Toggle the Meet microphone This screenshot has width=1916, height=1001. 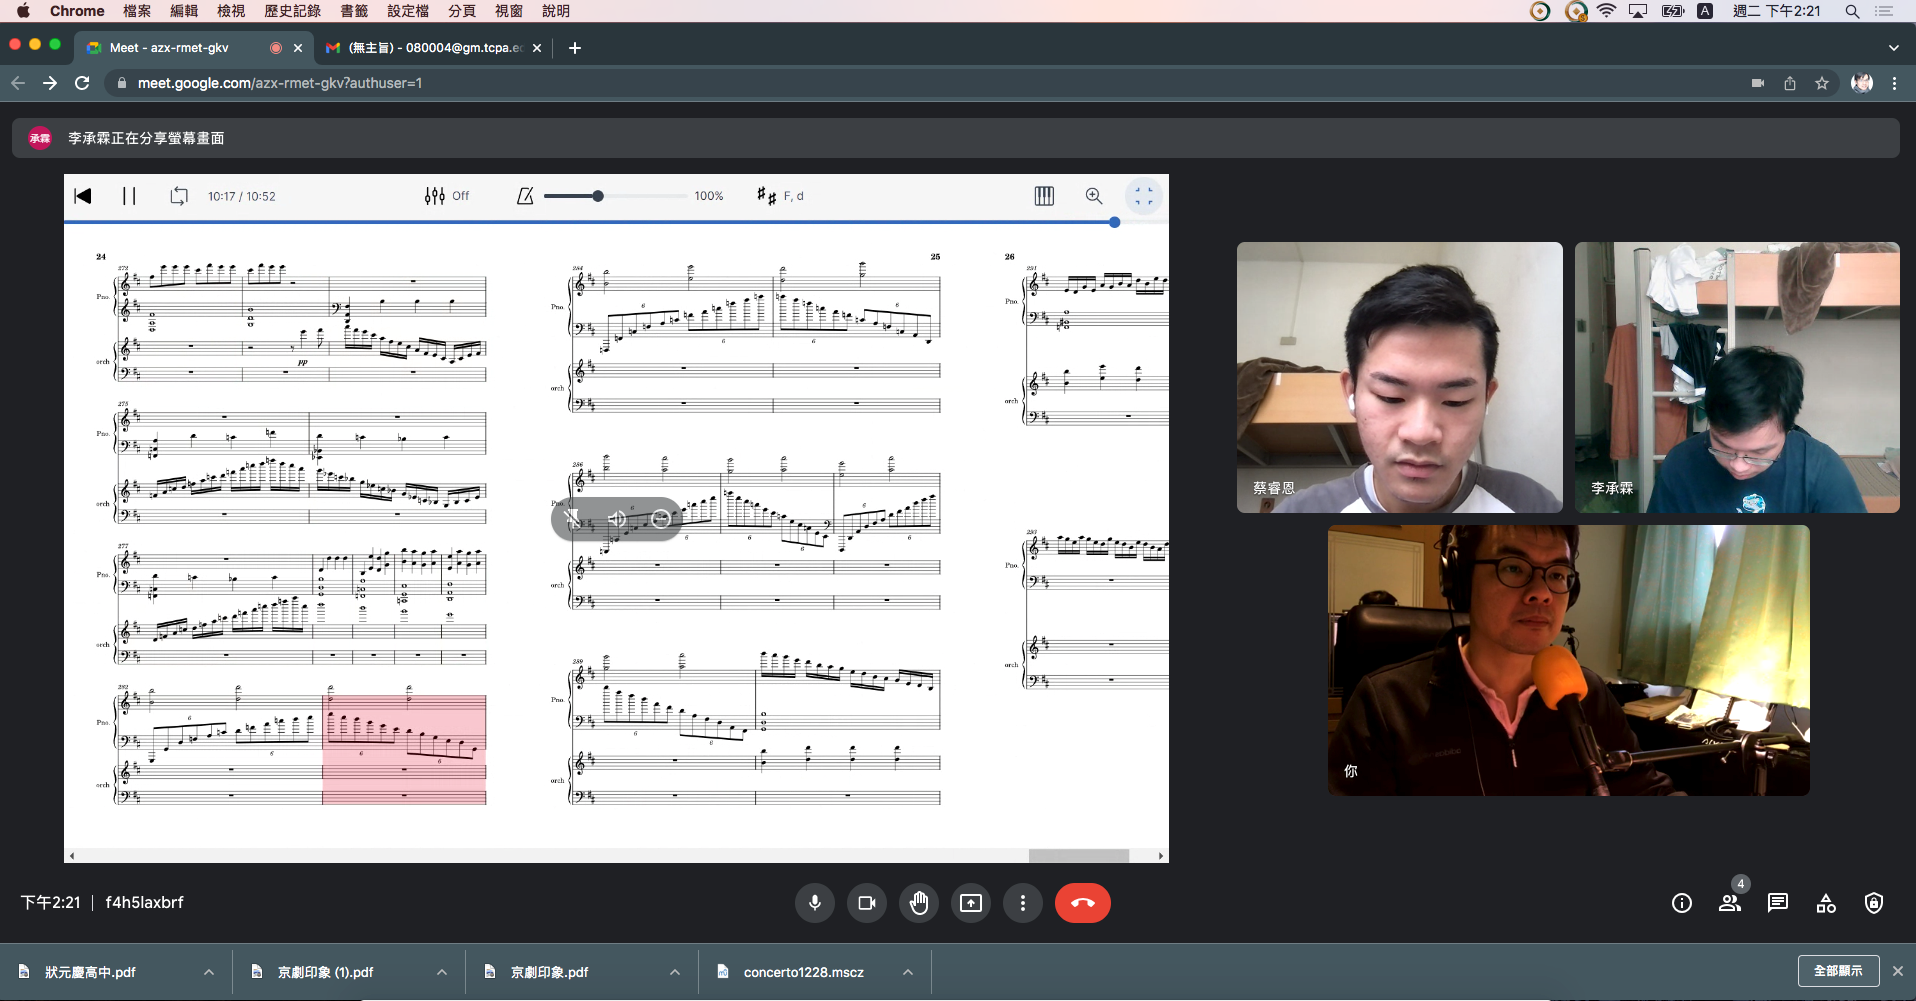pos(815,903)
